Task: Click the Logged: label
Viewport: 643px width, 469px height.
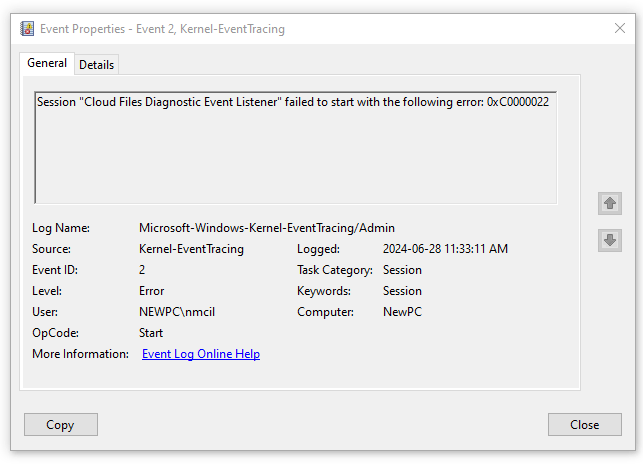Action: tap(318, 249)
